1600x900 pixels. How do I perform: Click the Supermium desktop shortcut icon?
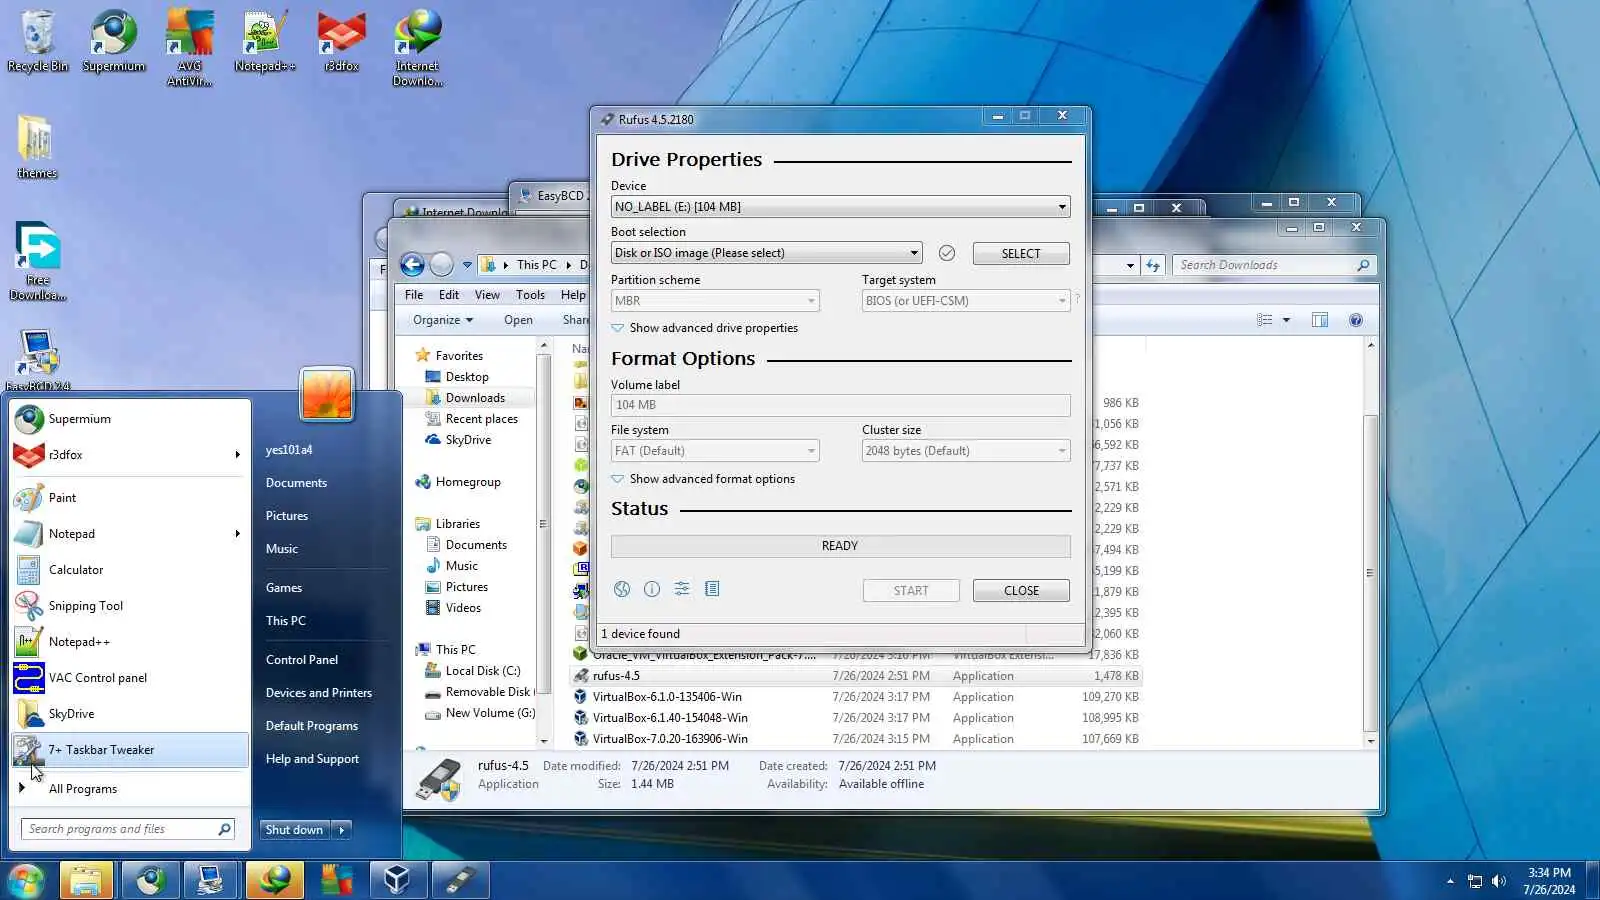click(x=114, y=42)
